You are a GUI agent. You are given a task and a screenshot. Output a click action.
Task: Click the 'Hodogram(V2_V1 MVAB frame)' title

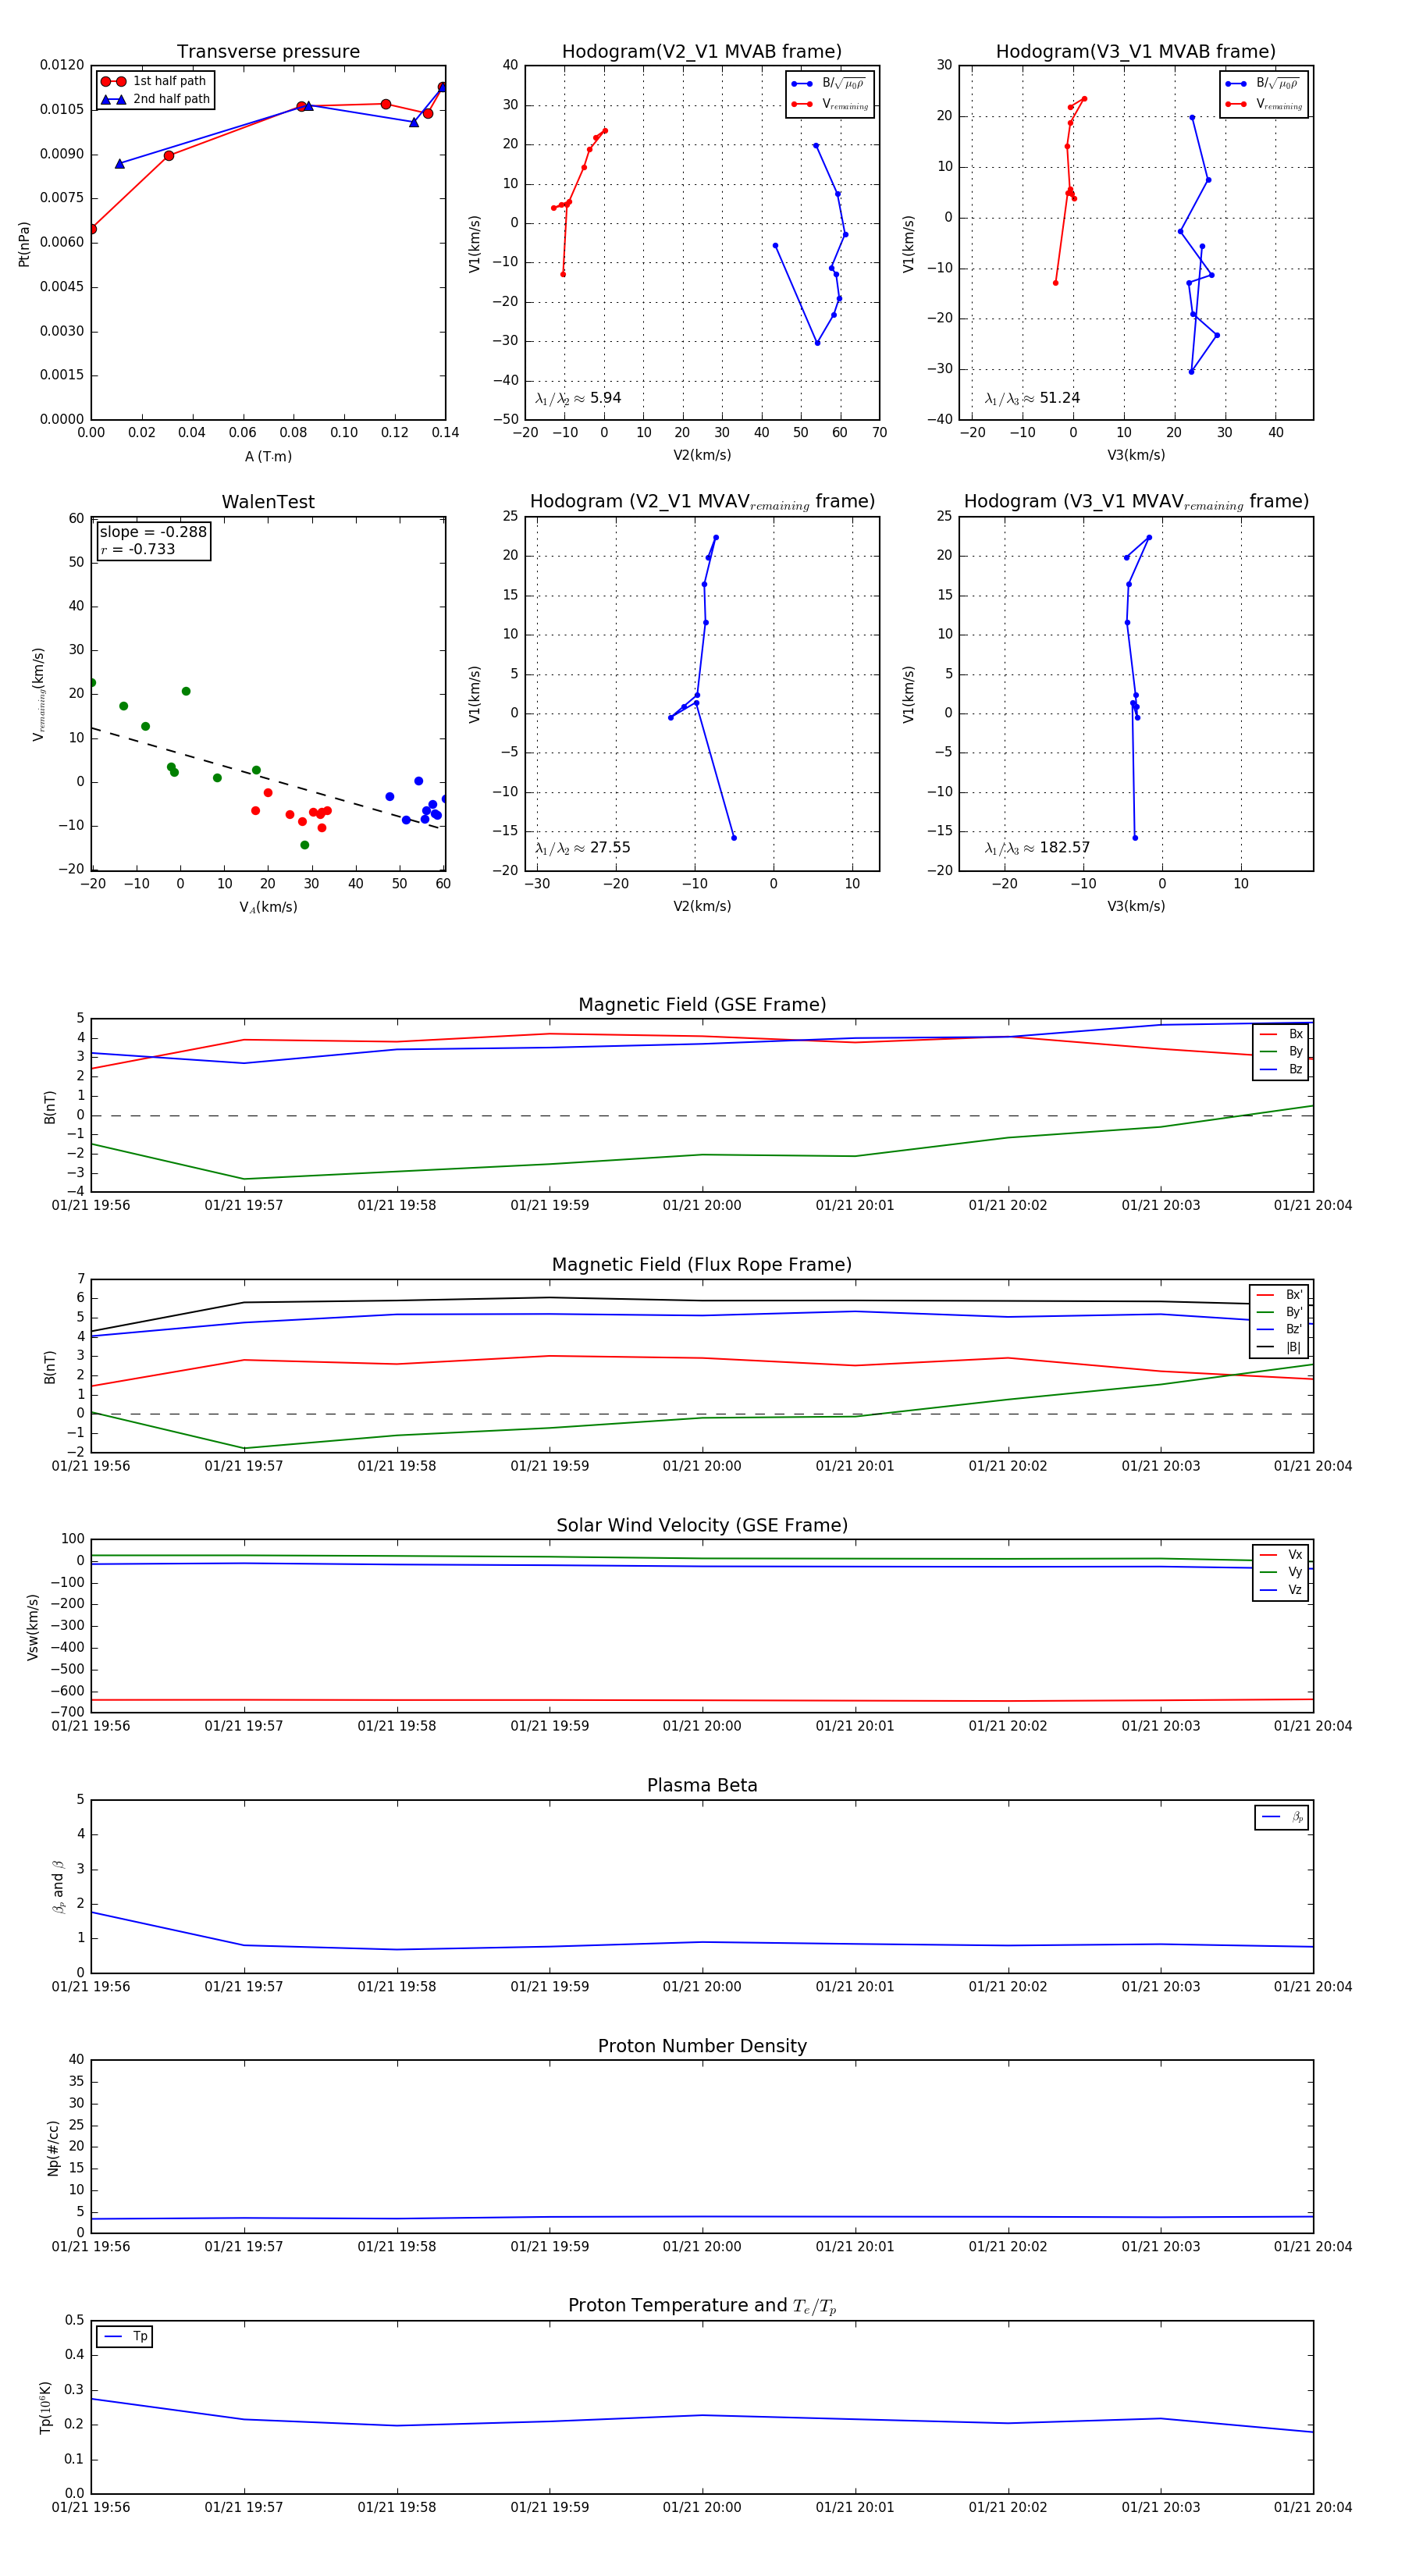[x=702, y=52]
